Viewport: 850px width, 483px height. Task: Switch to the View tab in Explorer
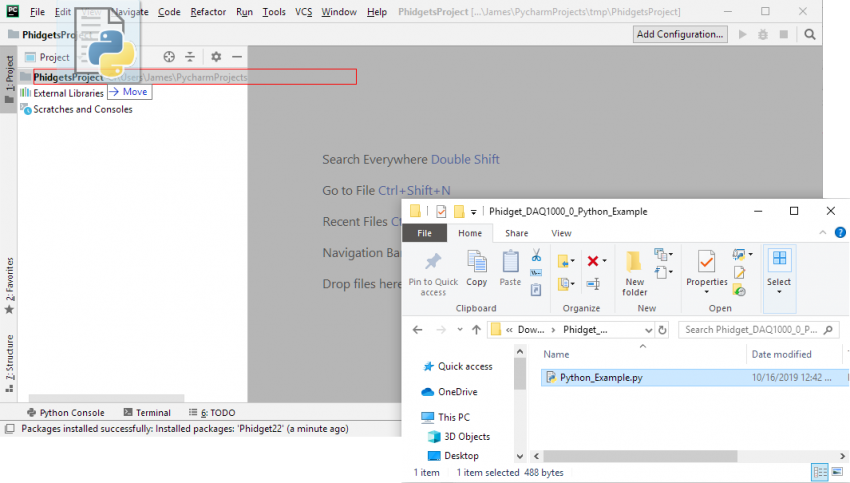(x=561, y=233)
